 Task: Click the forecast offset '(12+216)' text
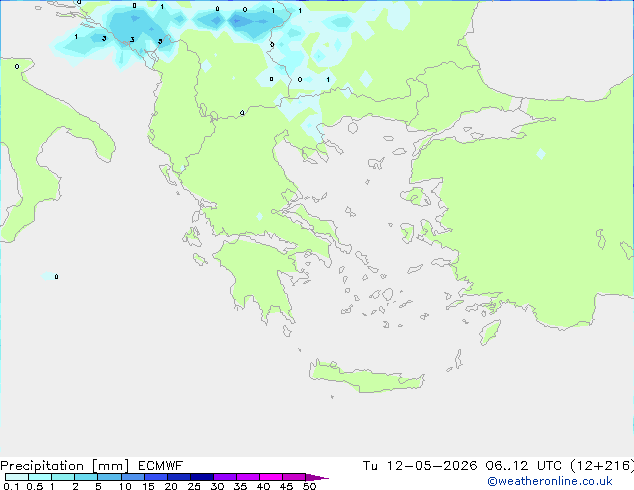(x=602, y=466)
